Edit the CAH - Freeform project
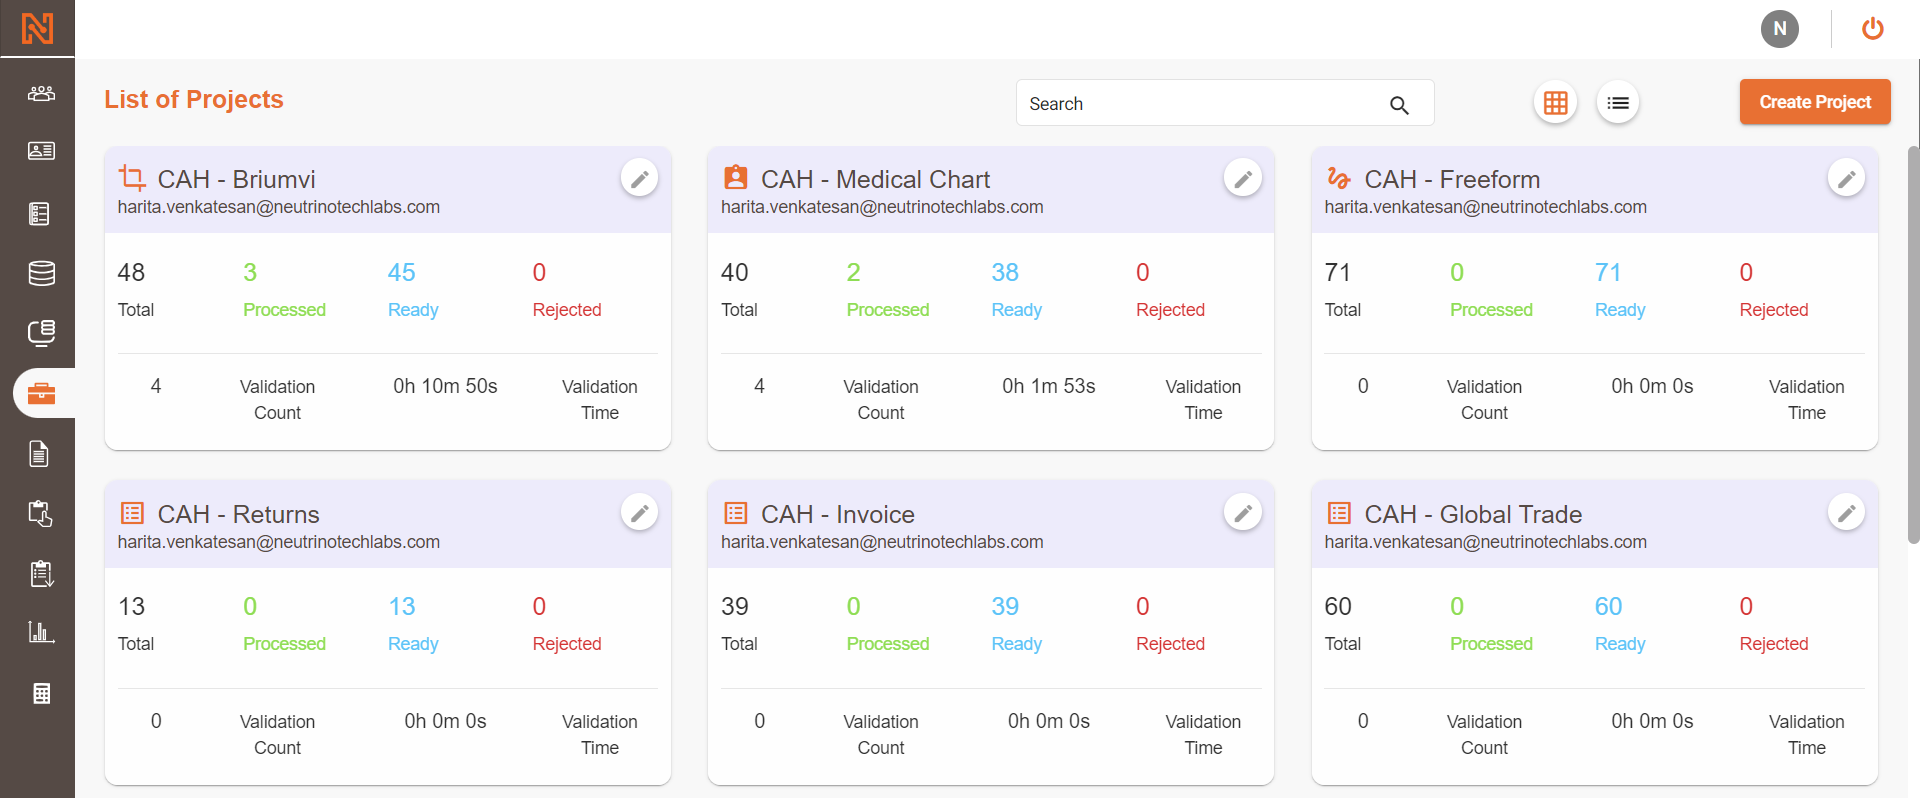Viewport: 1920px width, 798px height. click(1846, 179)
